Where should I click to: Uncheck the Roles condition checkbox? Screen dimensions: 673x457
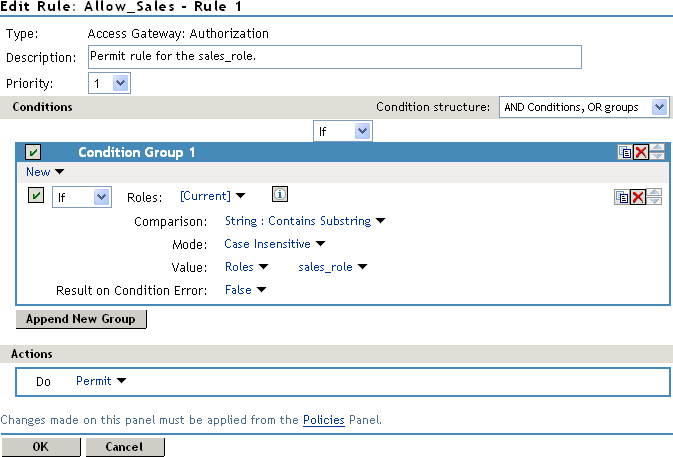37,197
